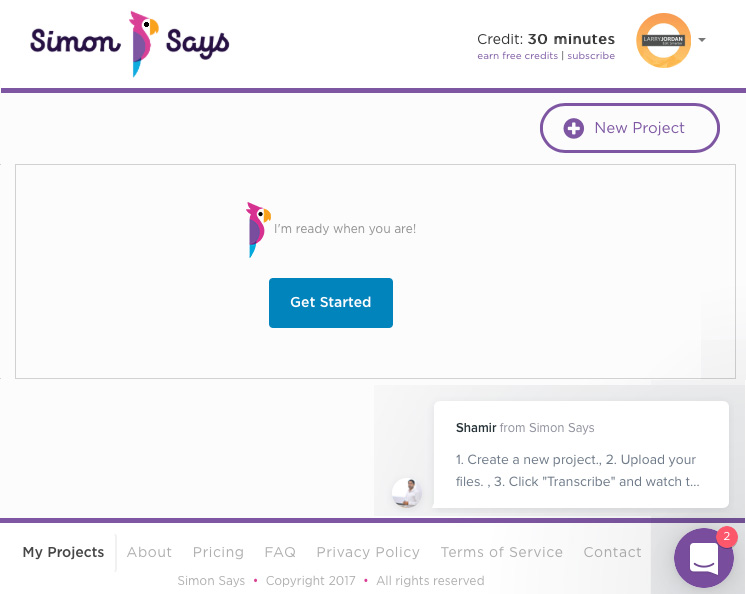
Task: Expand the account dropdown arrow
Action: [x=702, y=40]
